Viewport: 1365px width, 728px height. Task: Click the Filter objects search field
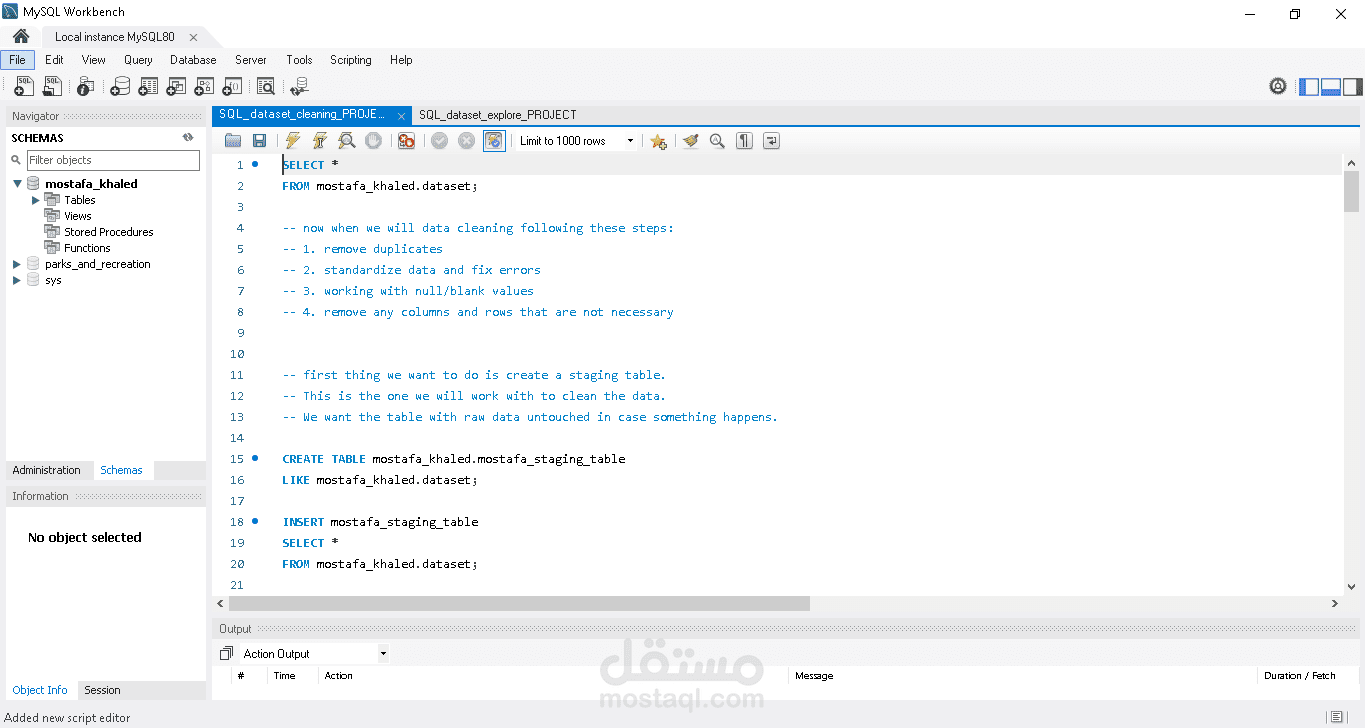coord(113,160)
